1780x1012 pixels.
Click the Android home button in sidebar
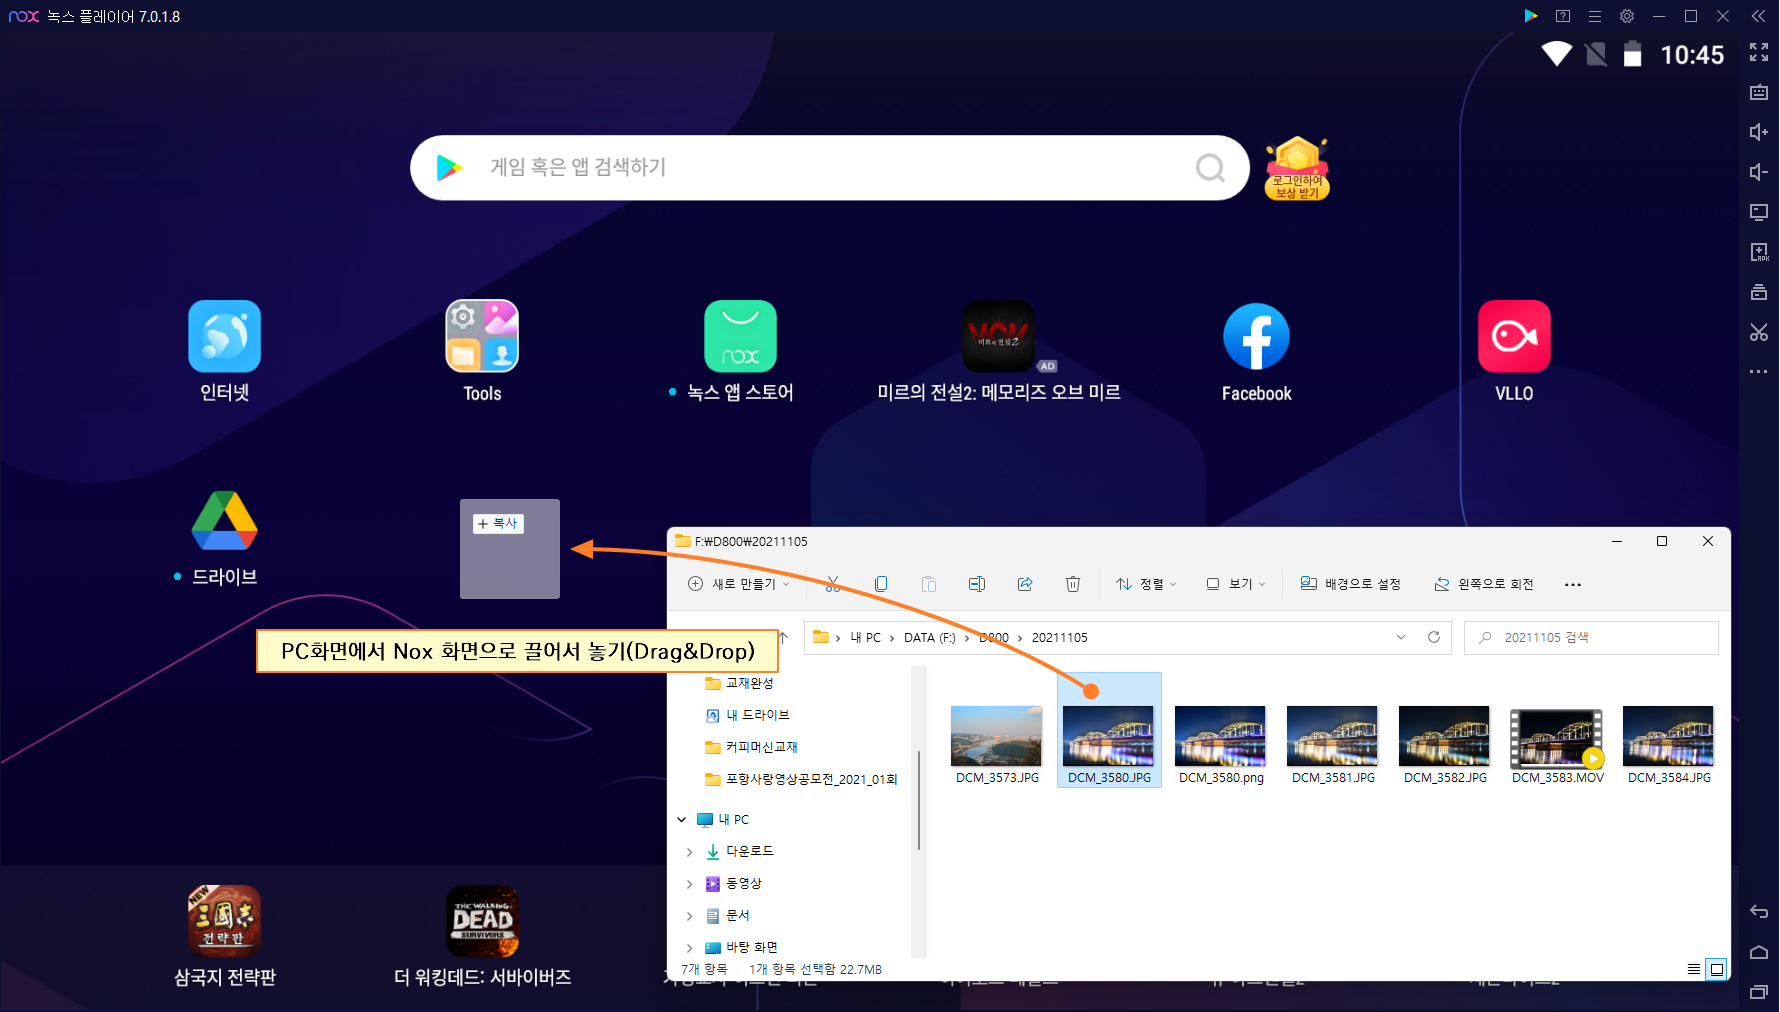pyautogui.click(x=1759, y=952)
